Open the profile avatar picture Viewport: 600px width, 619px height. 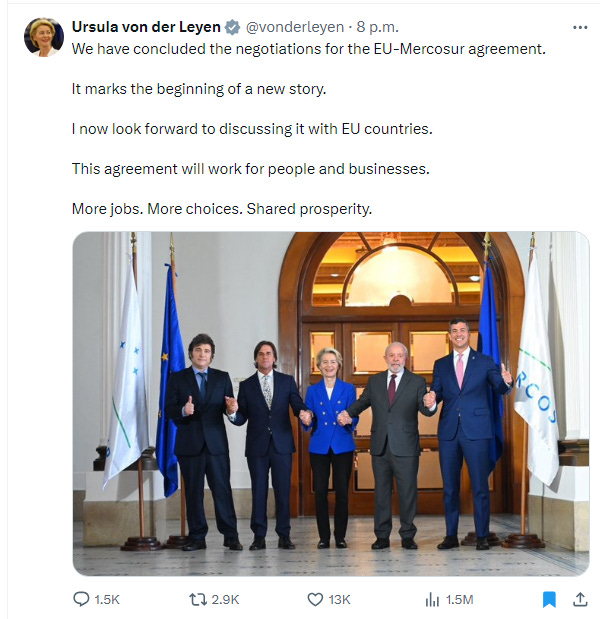point(44,37)
